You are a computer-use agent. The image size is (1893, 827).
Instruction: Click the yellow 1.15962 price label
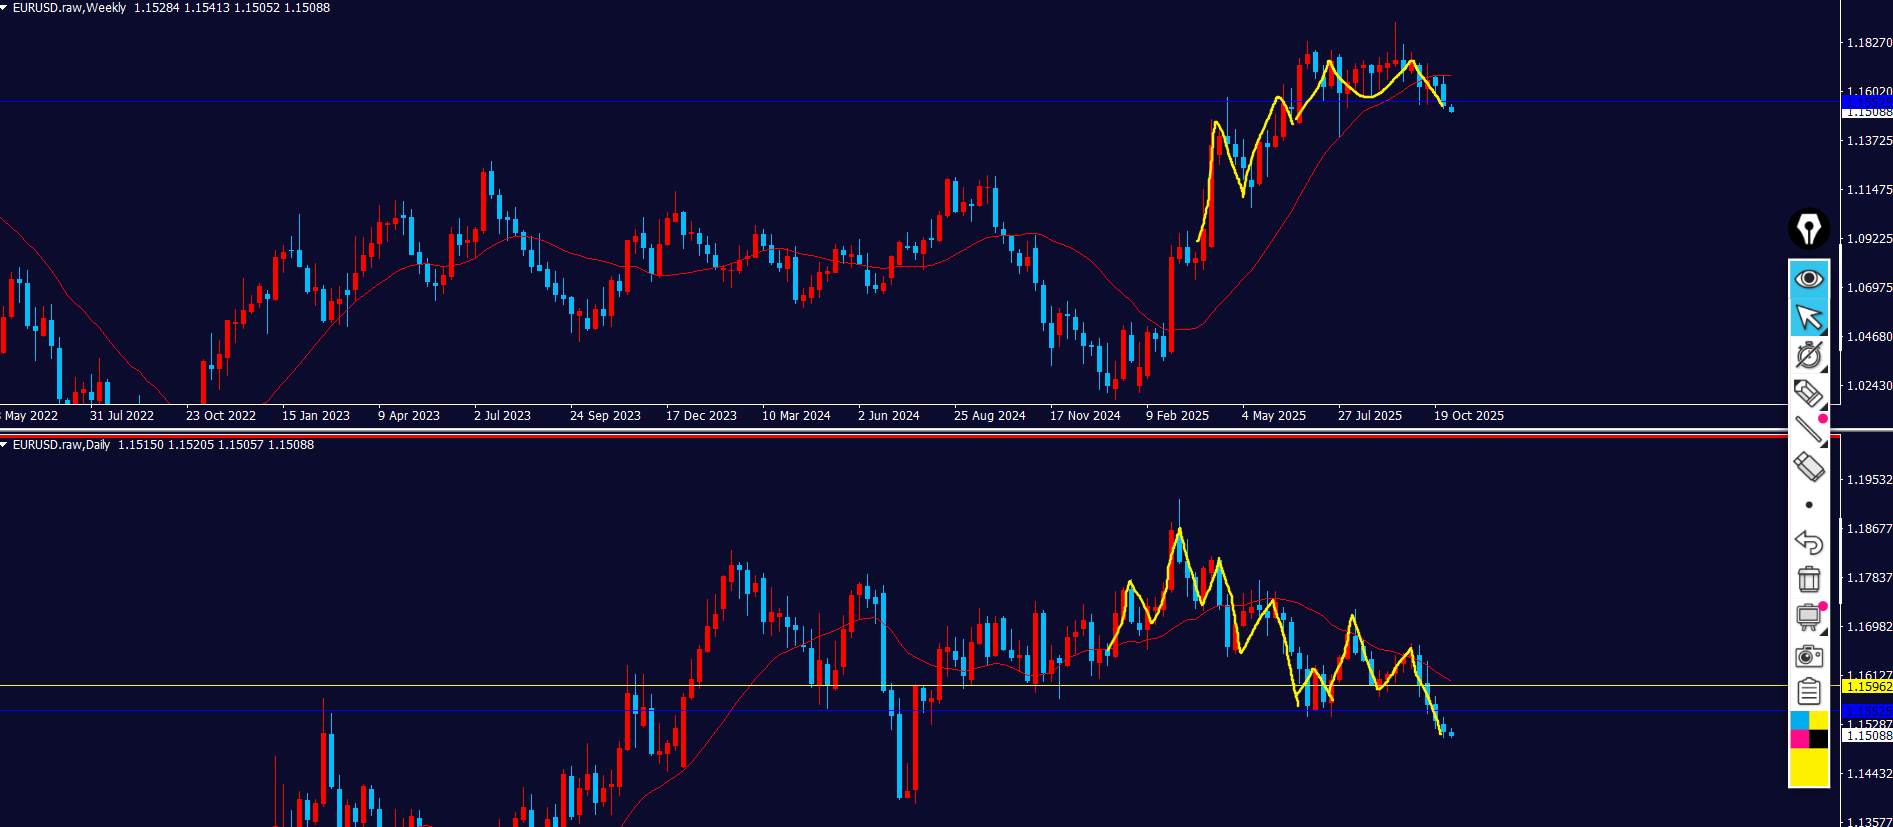pyautogui.click(x=1867, y=687)
